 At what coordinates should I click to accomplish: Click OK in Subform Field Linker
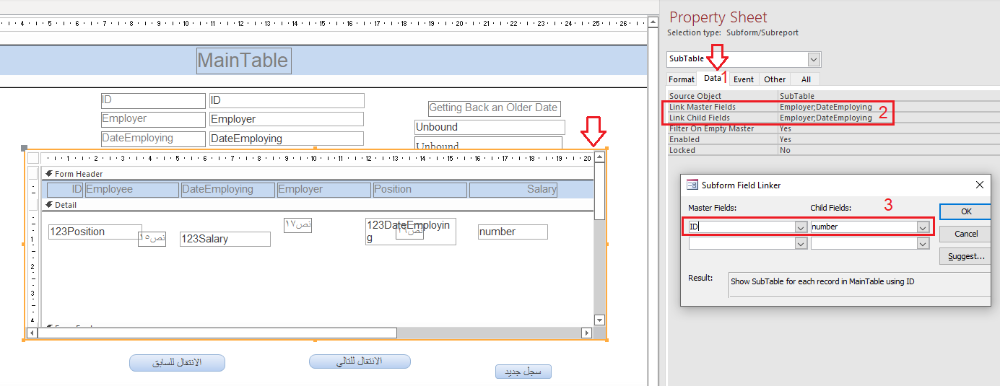[965, 211]
